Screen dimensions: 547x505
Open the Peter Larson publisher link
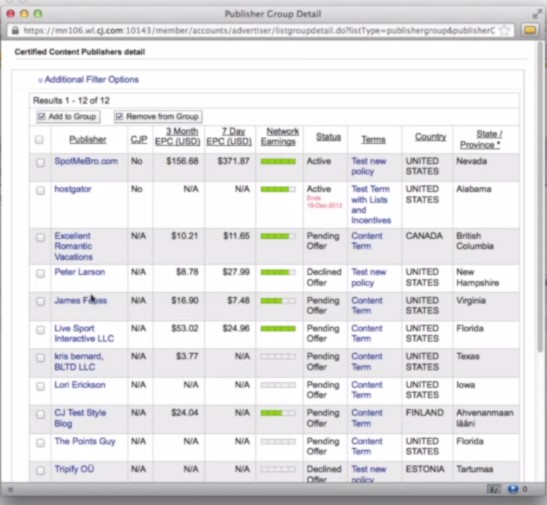(80, 272)
